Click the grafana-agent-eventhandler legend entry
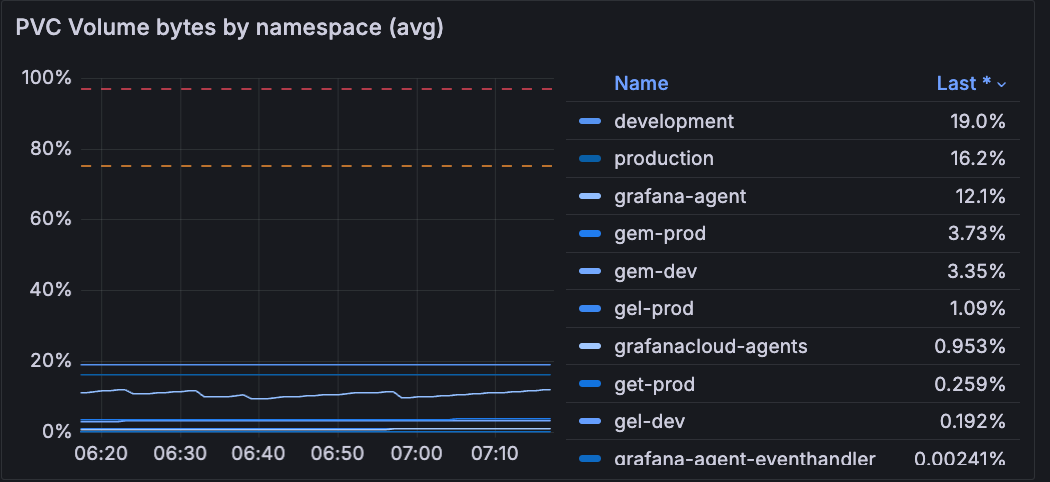The width and height of the screenshot is (1050, 482). [x=744, y=459]
